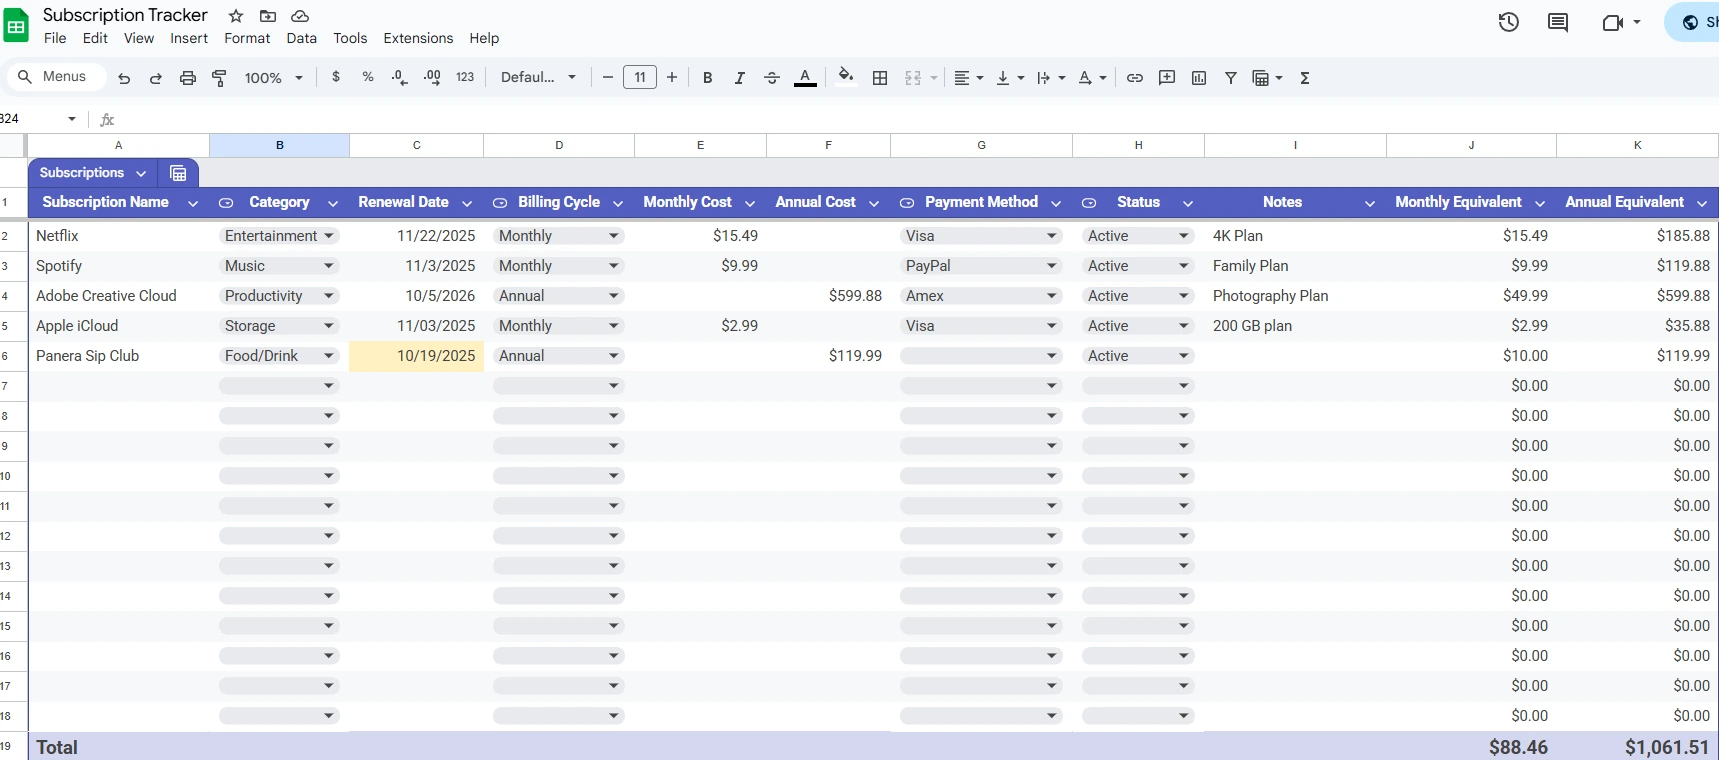The image size is (1719, 760).
Task: Open the borders tool
Action: [x=880, y=78]
